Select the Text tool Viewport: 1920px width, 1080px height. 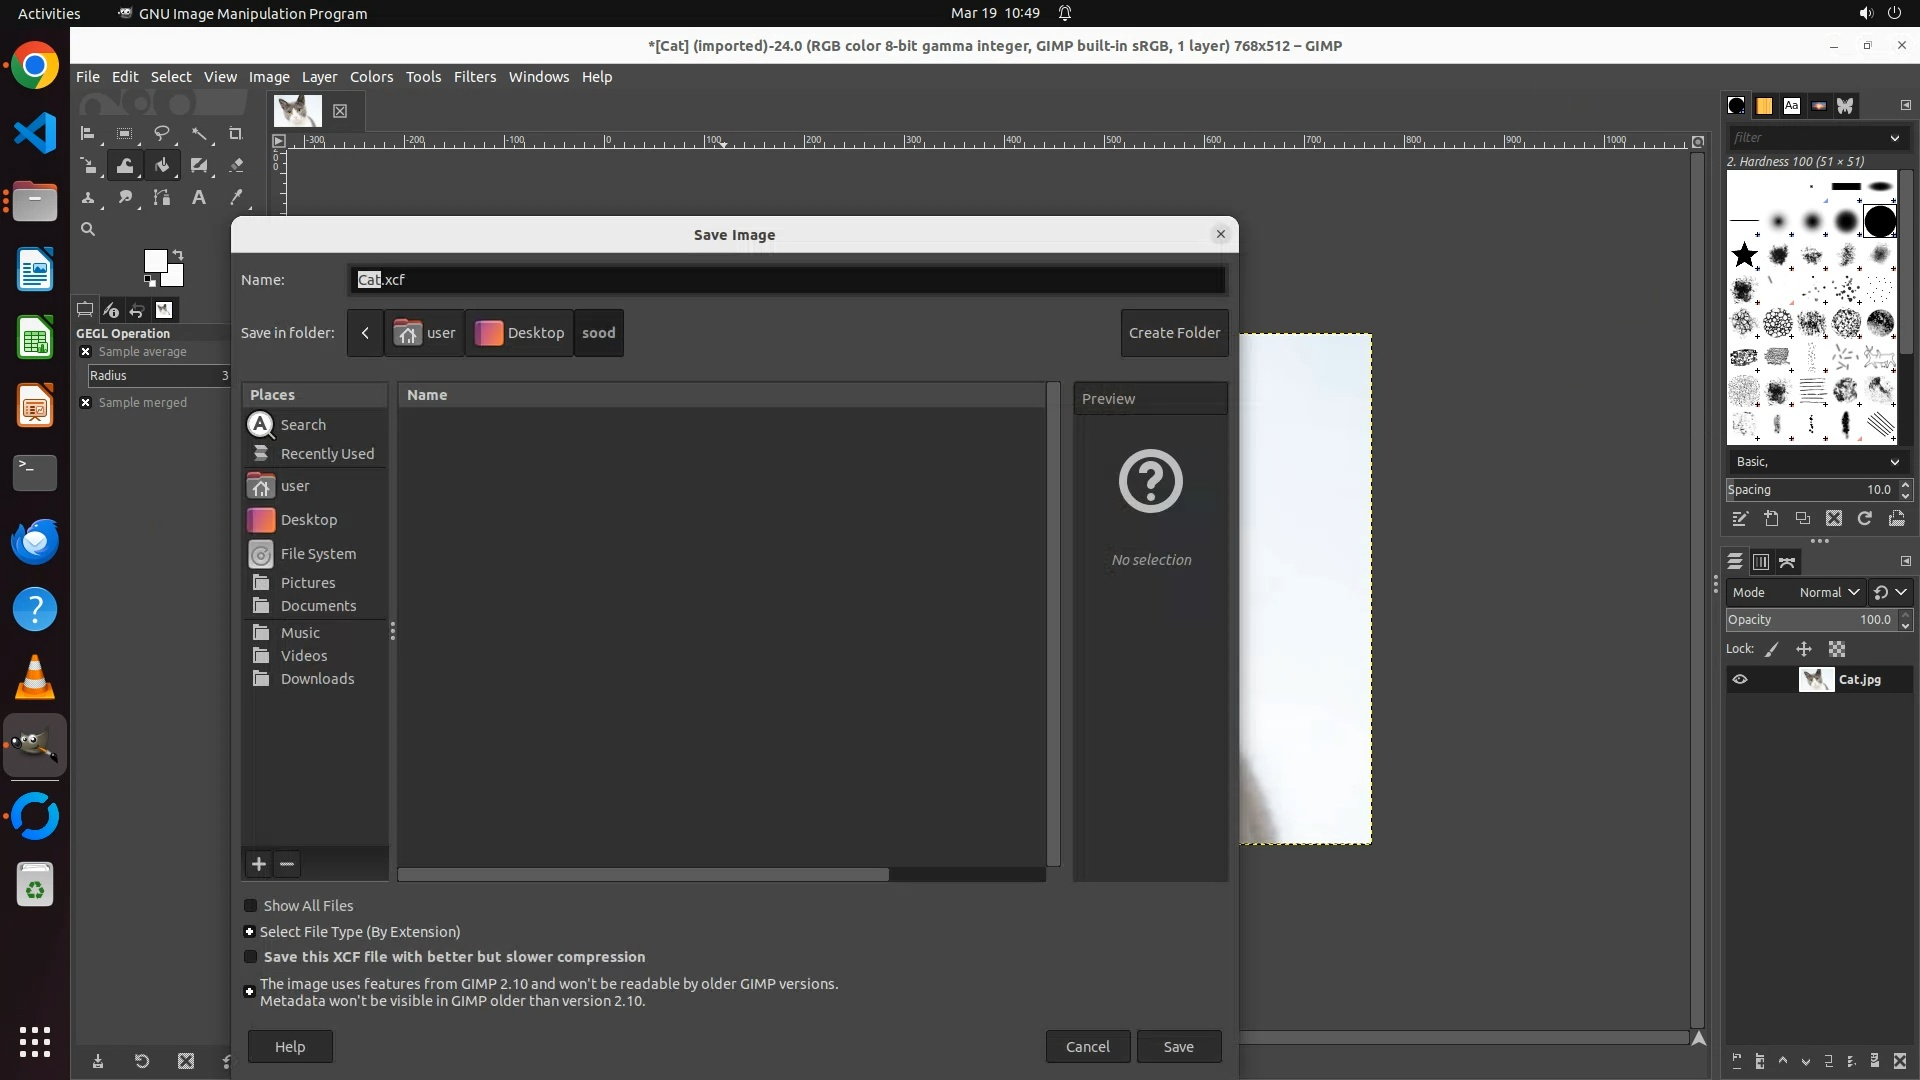(x=199, y=198)
